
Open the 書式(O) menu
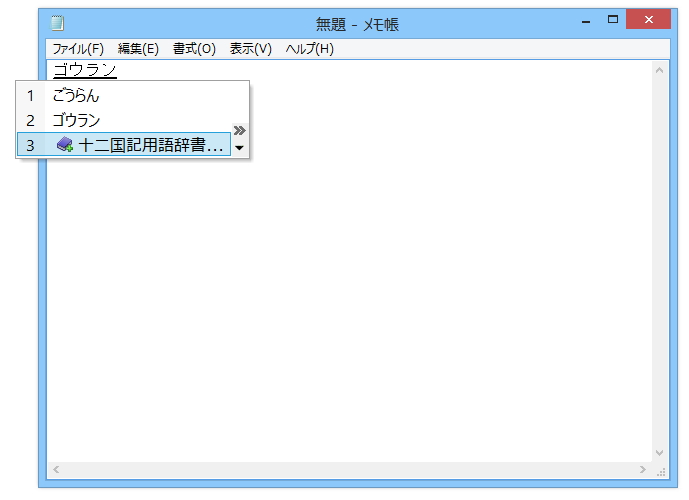(194, 49)
